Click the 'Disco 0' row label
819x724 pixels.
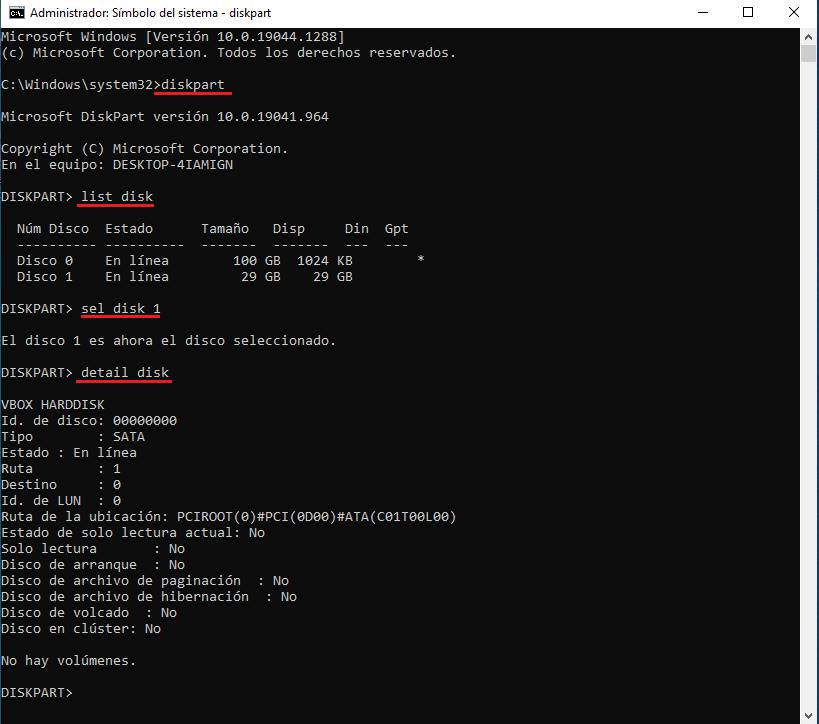pyautogui.click(x=44, y=261)
